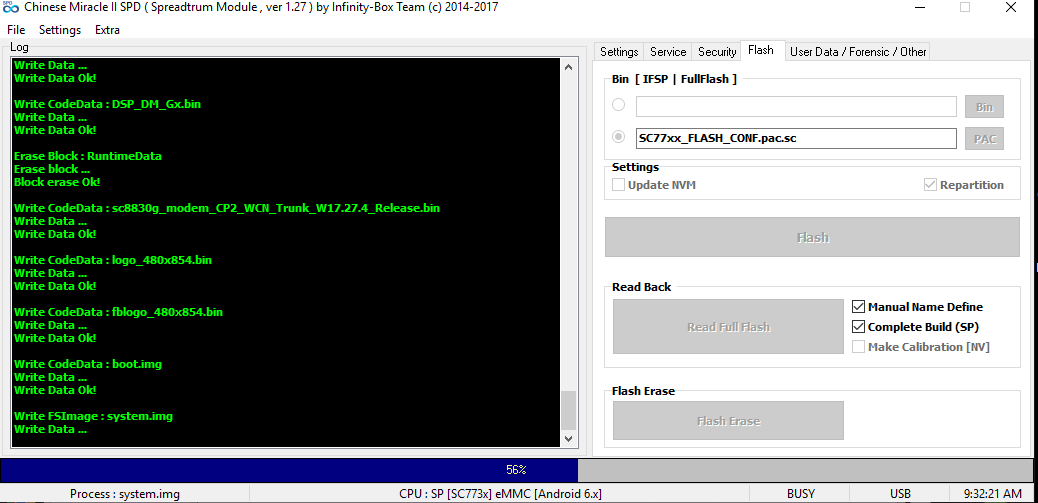Toggle Complete Build (SP) checkbox
Viewport: 1038px width, 503px height.
coord(859,327)
